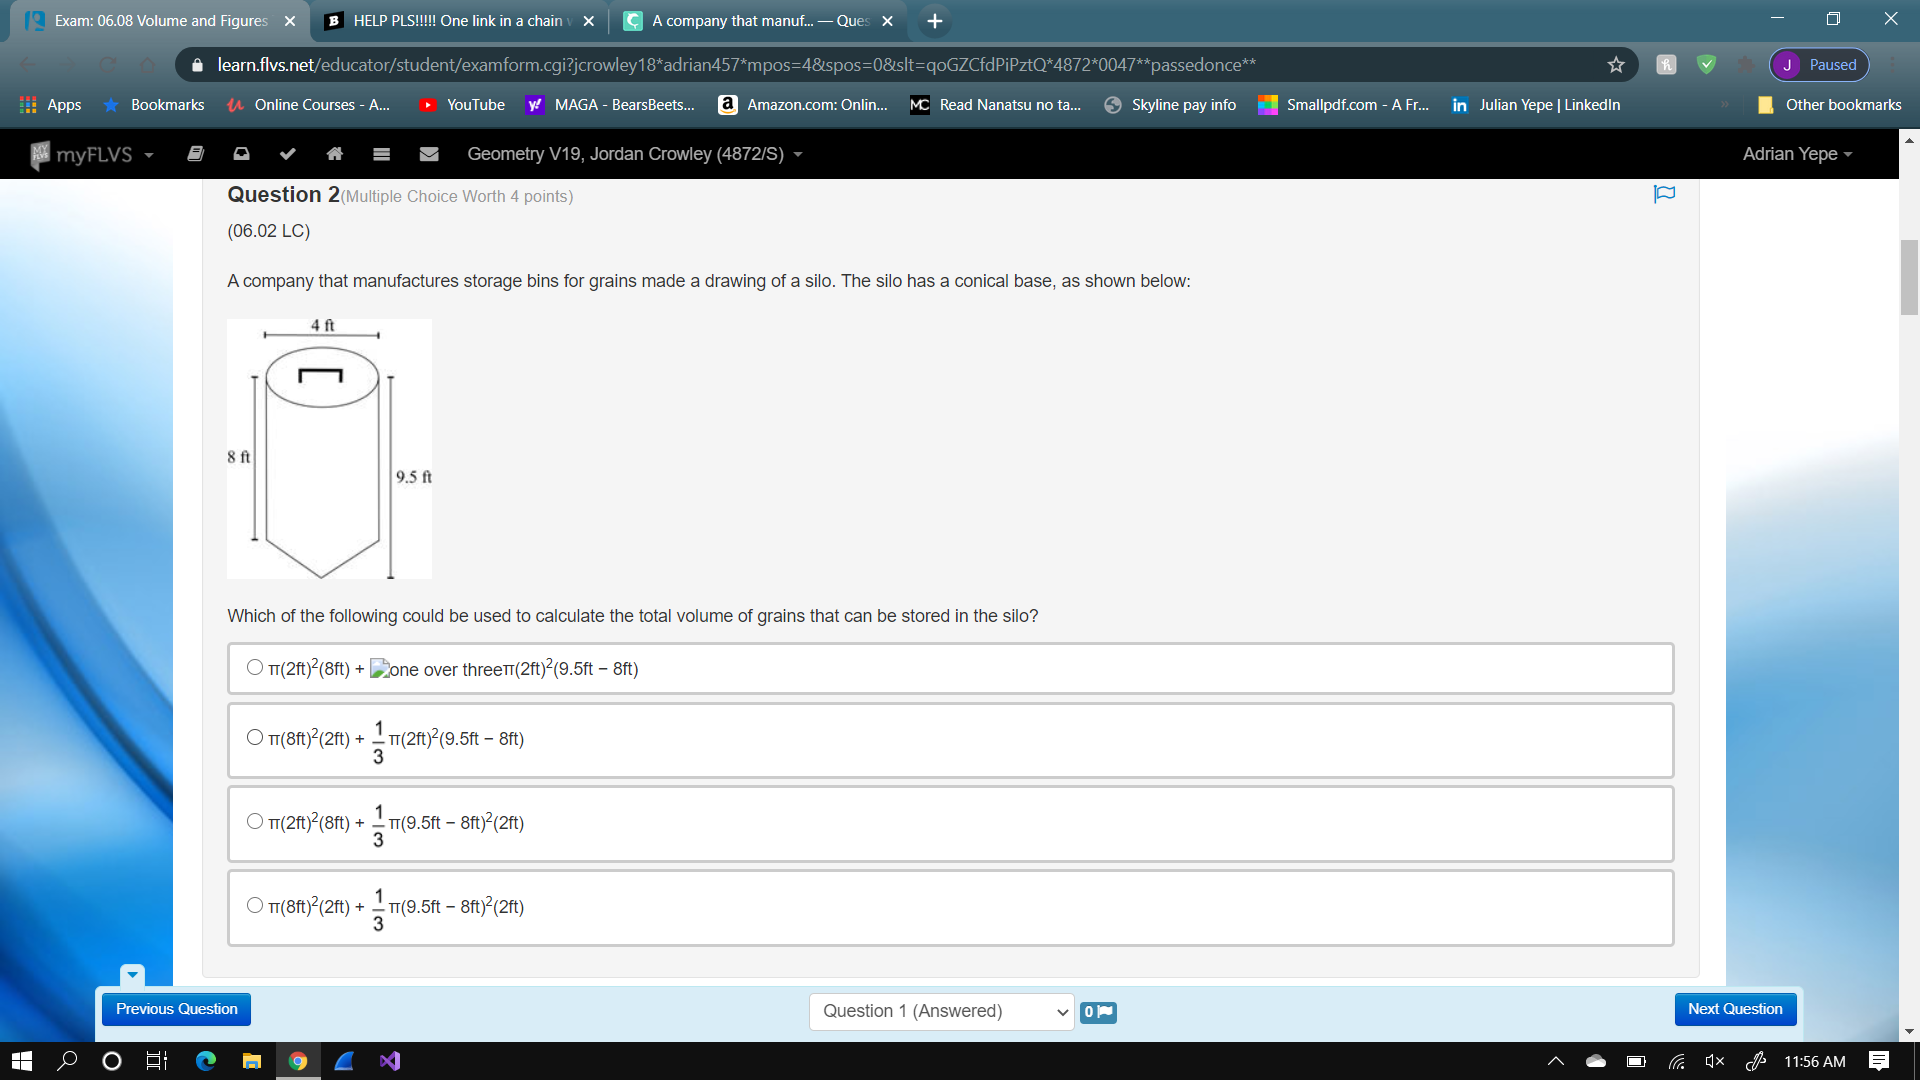Click the inbox tray icon in navbar
This screenshot has height=1080, width=1920.
pyautogui.click(x=241, y=154)
